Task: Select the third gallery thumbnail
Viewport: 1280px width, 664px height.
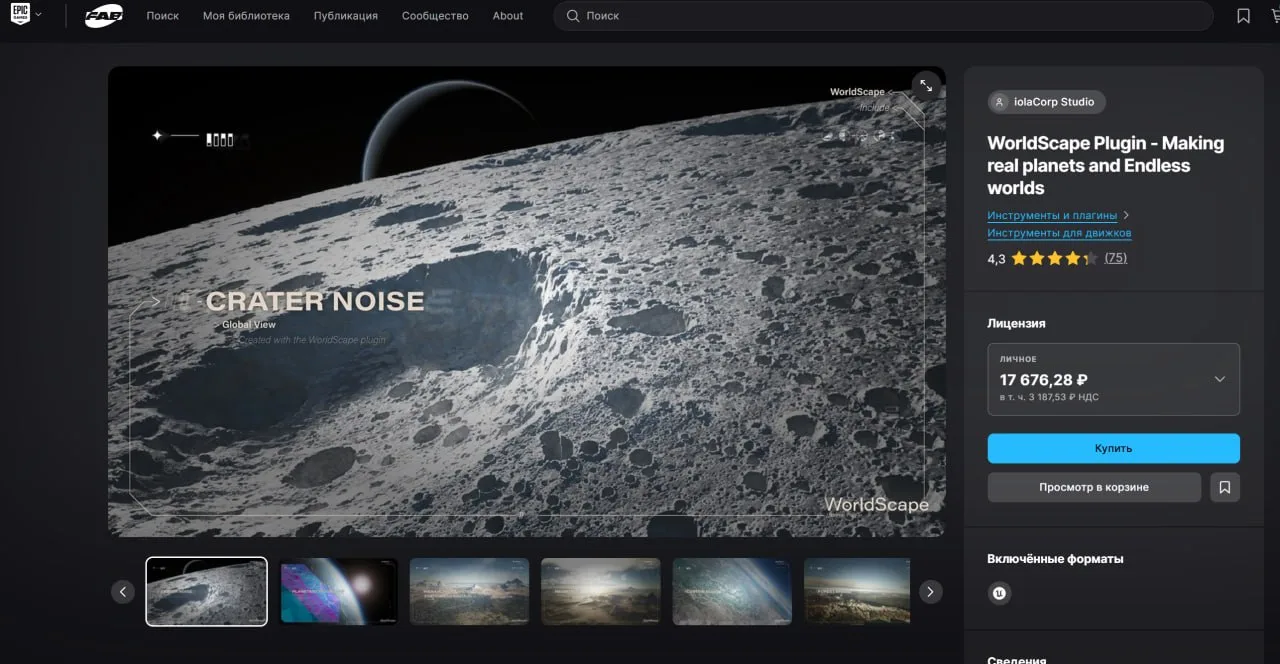Action: tap(469, 592)
